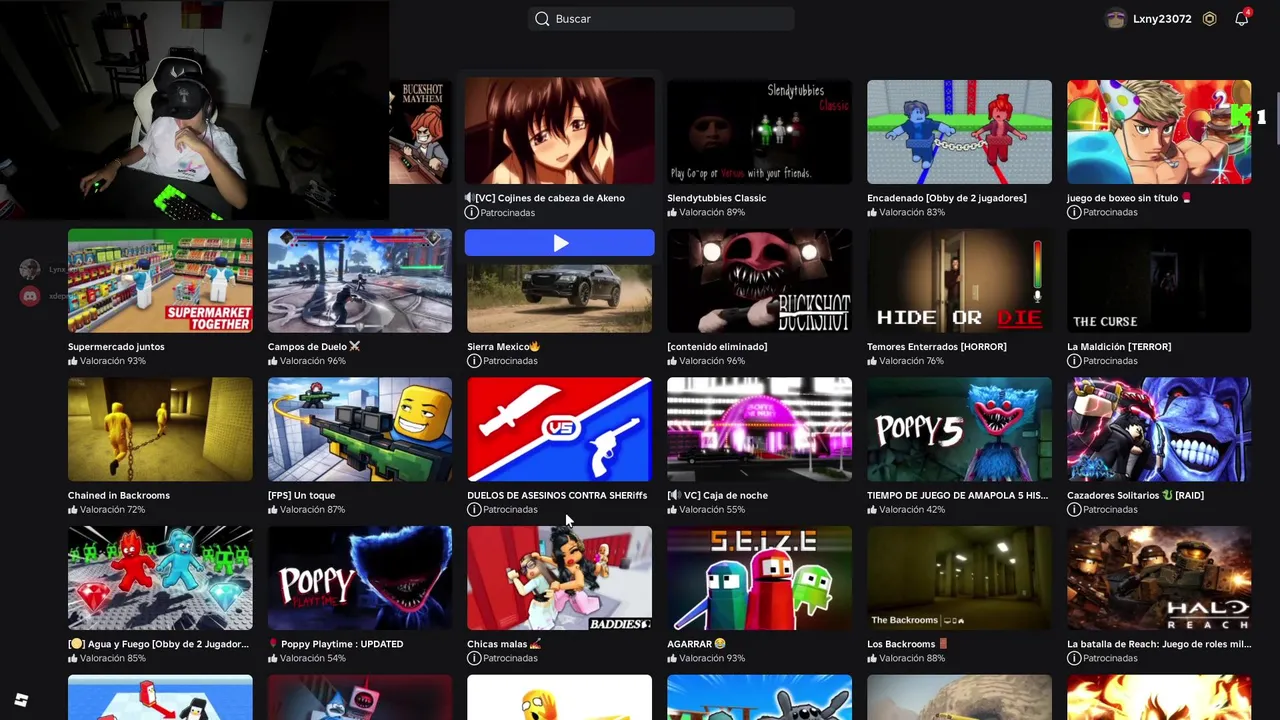Click thumbs-up icon for AGARRAR rating

point(672,659)
